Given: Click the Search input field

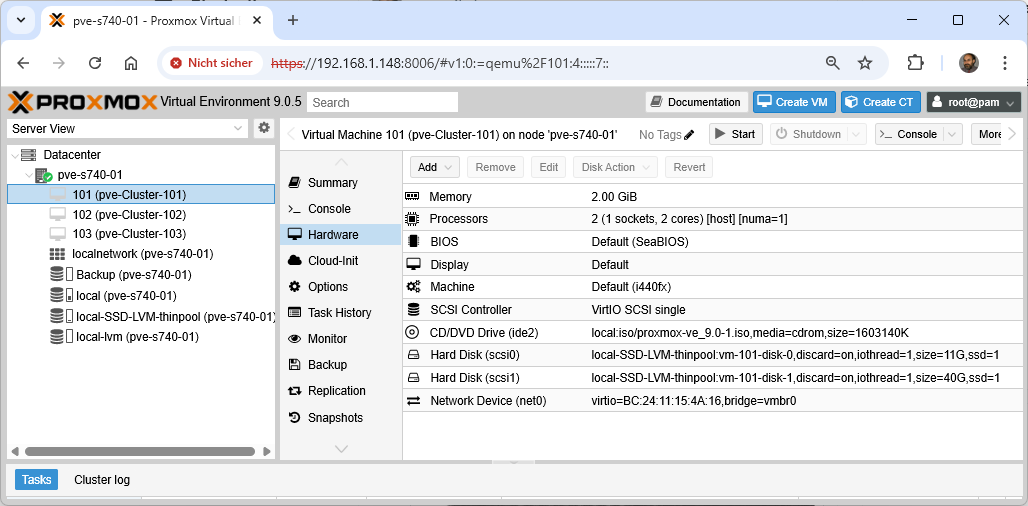Looking at the screenshot, I should 382,102.
